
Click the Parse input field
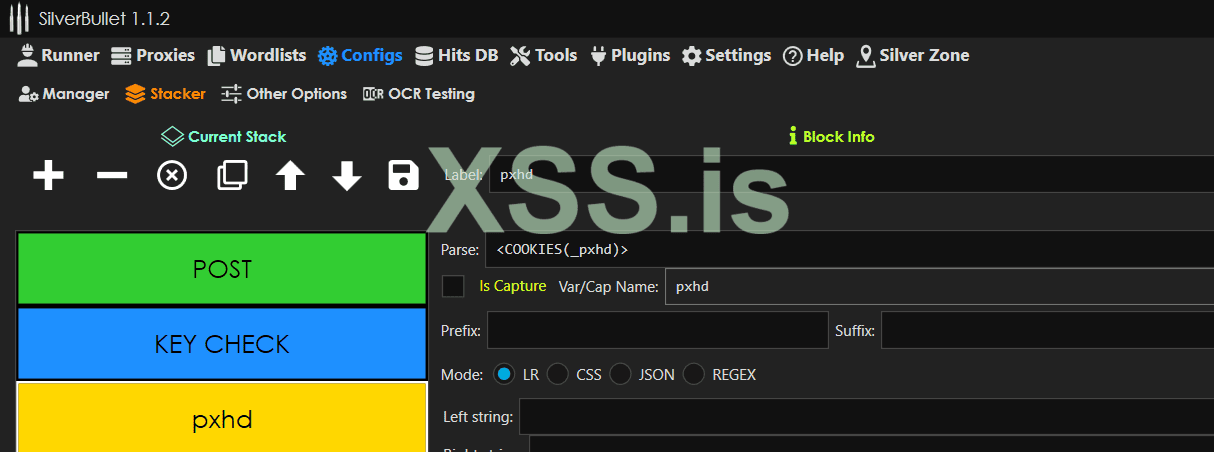(849, 250)
